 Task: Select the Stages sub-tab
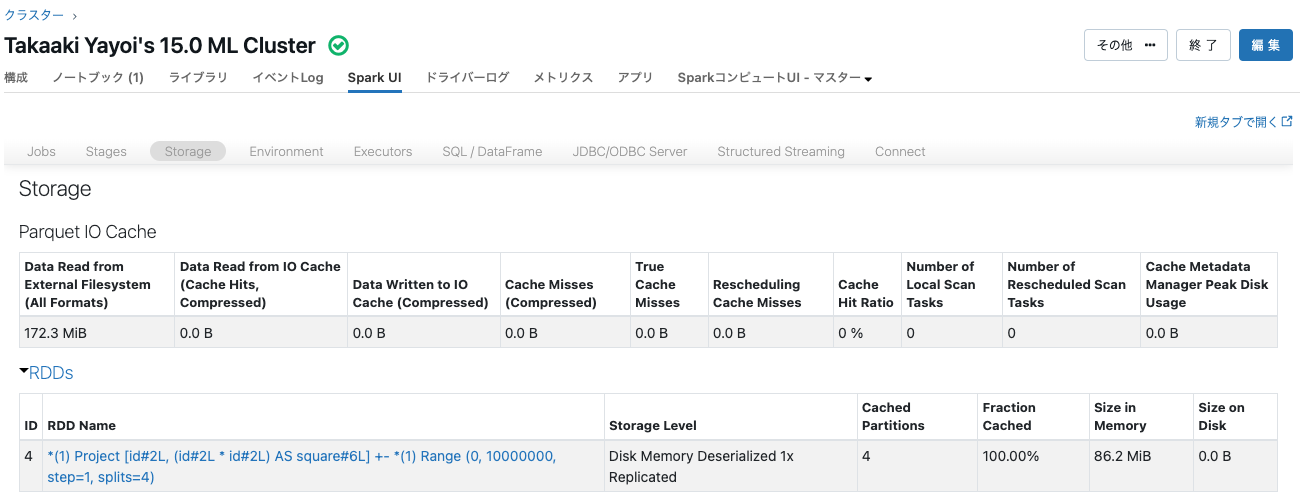[x=106, y=151]
